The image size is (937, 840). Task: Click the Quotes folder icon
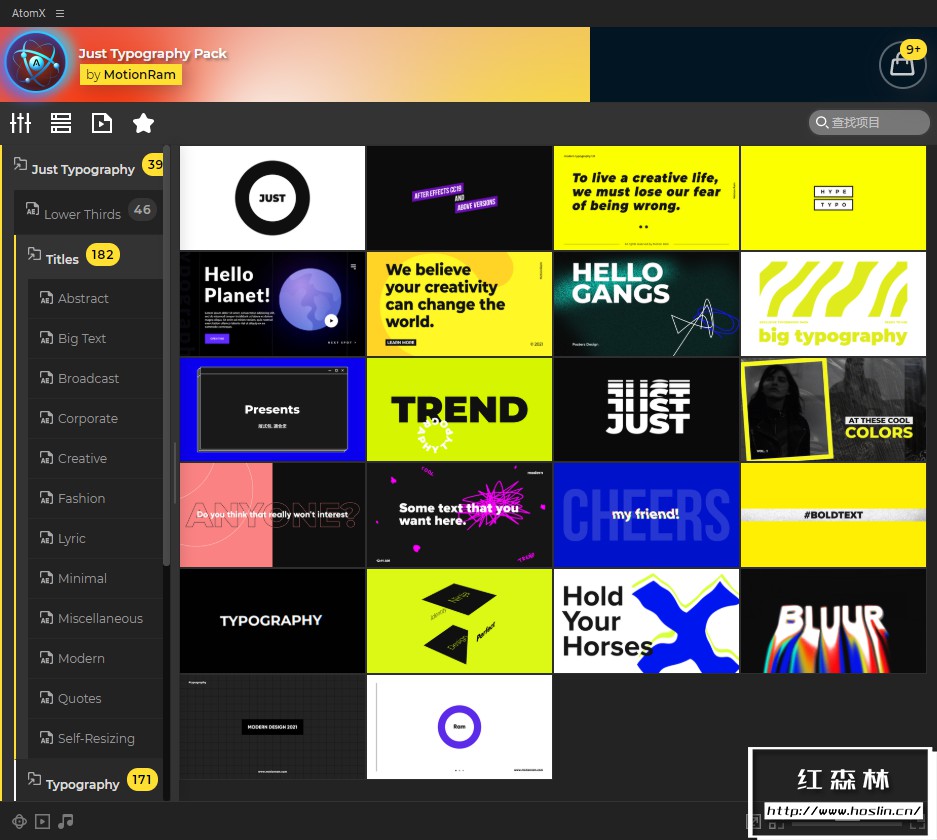46,698
